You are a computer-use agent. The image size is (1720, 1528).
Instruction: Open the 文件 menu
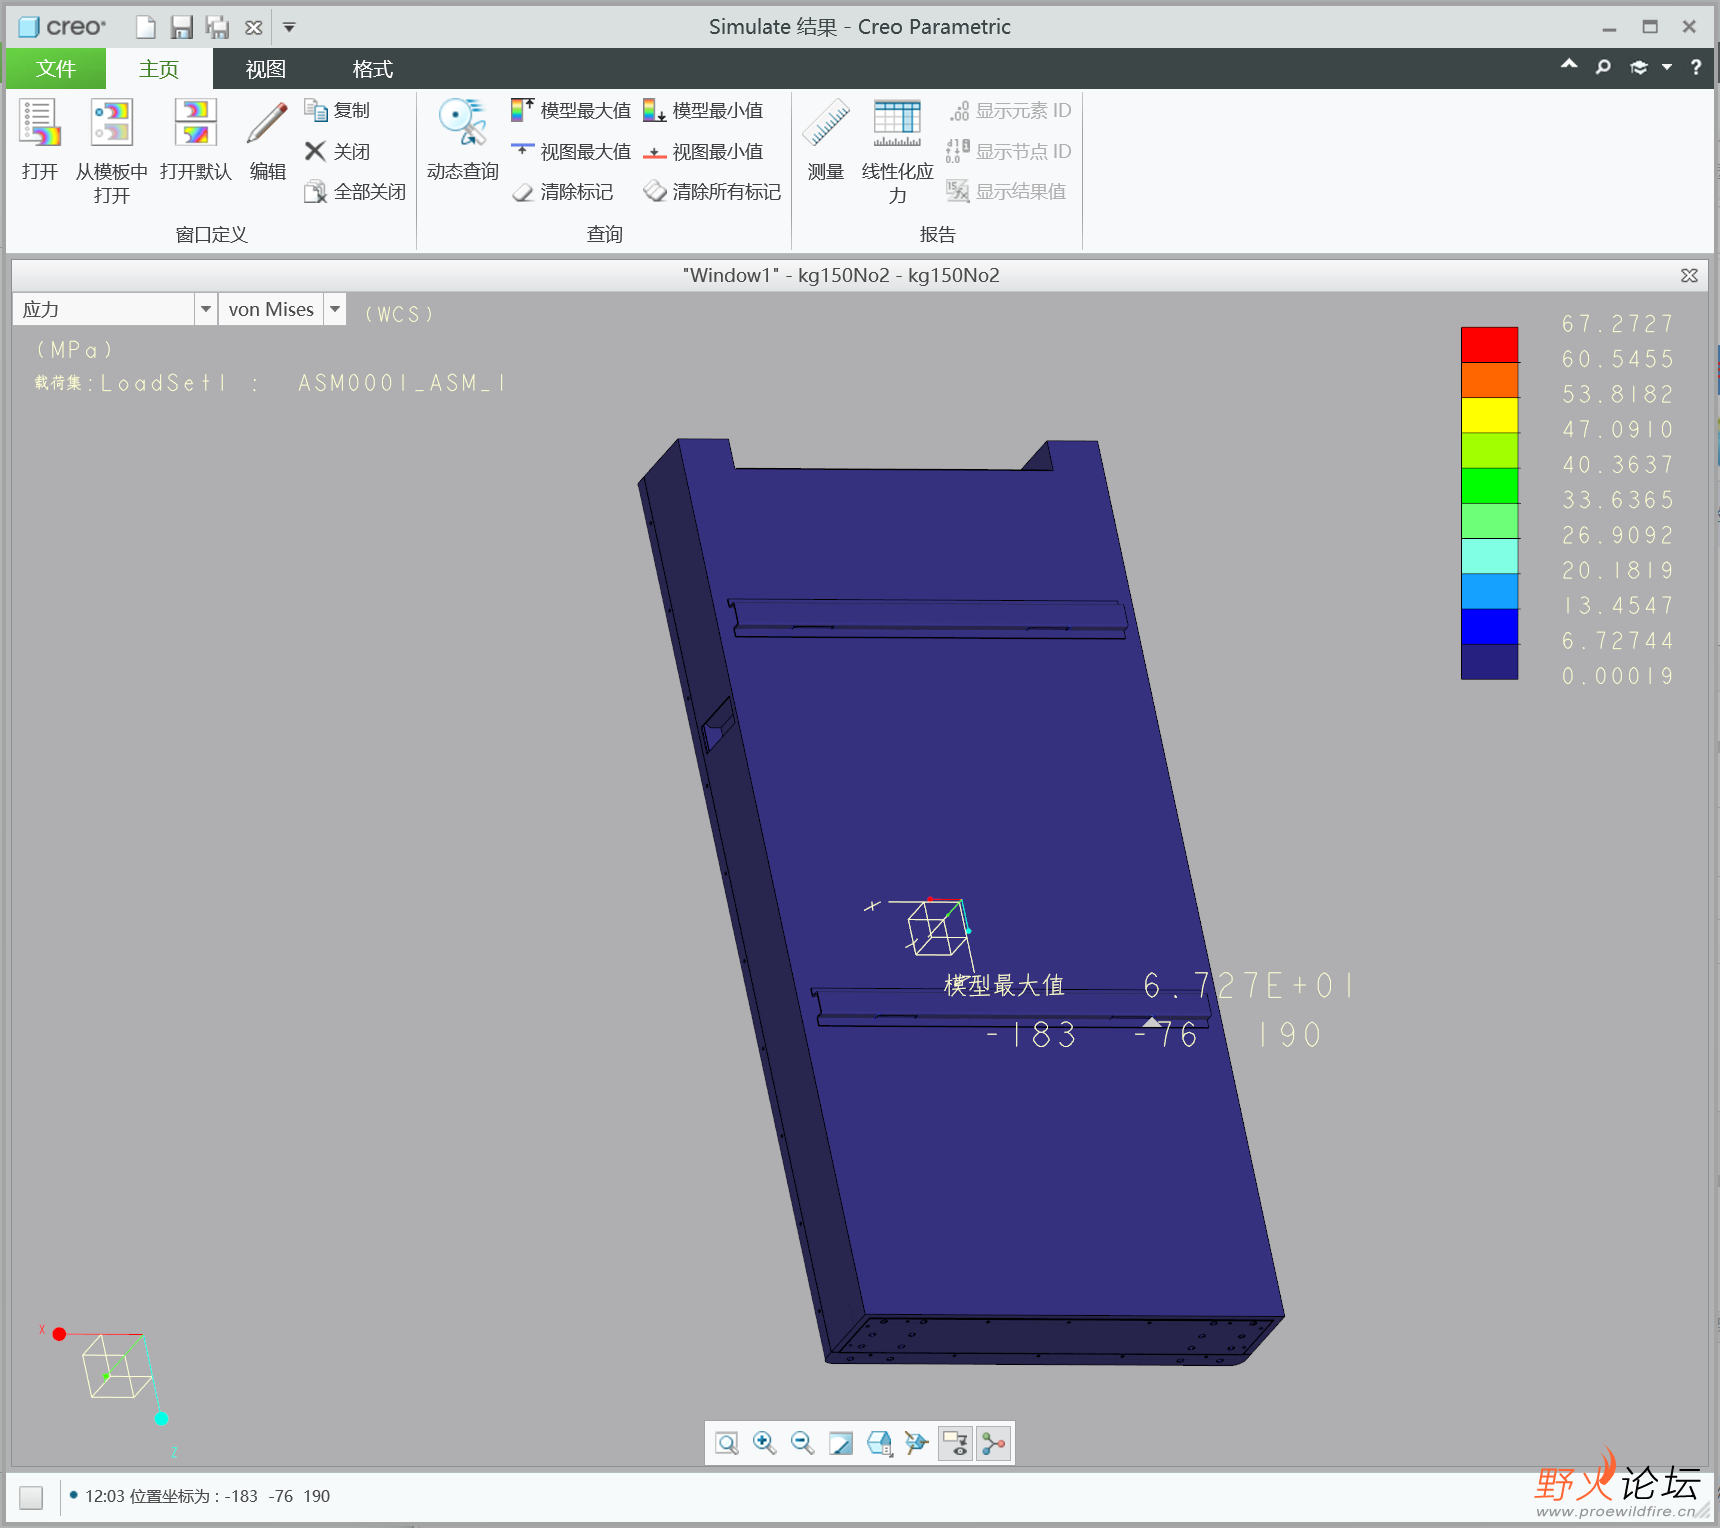click(x=56, y=69)
